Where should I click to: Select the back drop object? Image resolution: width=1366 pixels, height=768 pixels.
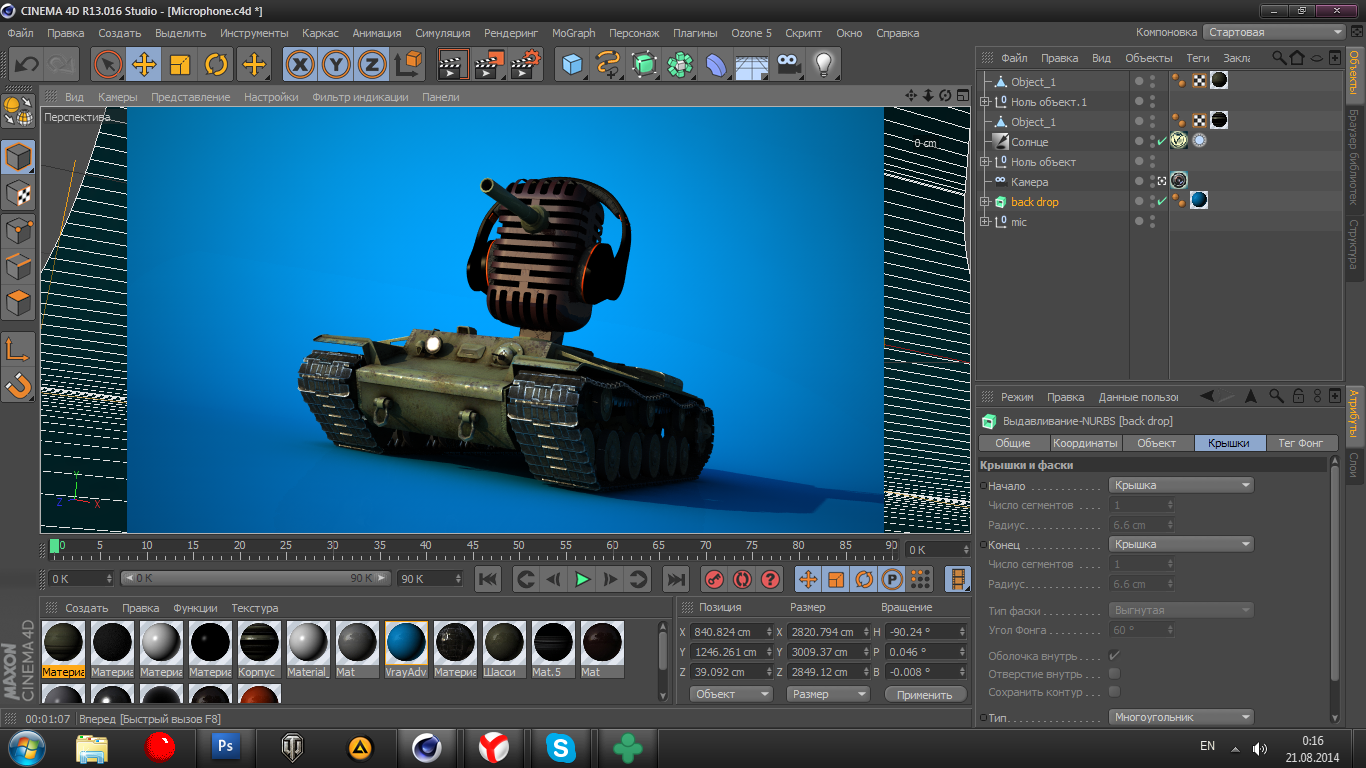click(x=1034, y=202)
